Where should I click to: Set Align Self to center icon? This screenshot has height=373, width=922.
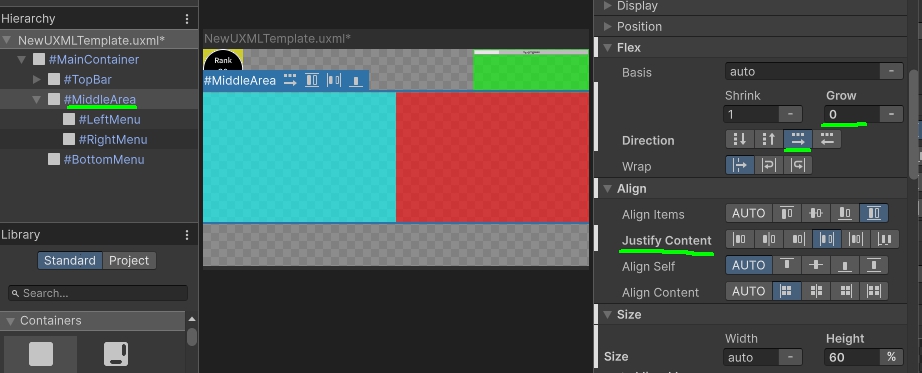816,265
